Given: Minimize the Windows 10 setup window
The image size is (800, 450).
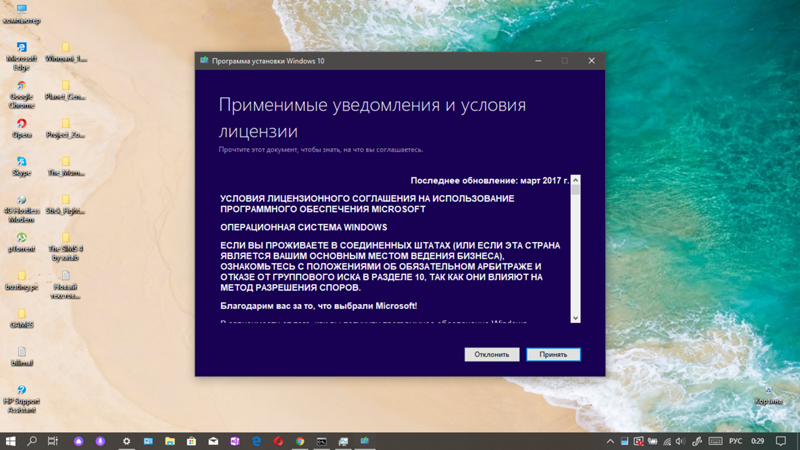Looking at the screenshot, I should [538, 61].
